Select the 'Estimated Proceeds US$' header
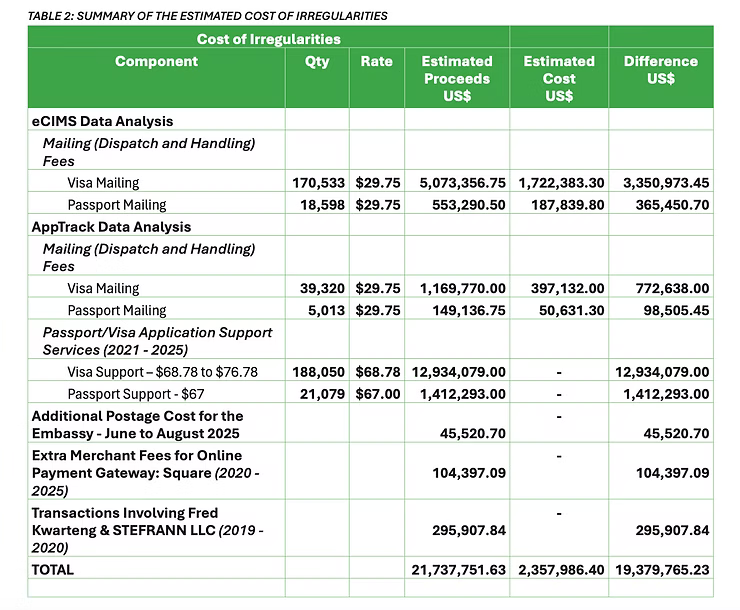 (457, 78)
